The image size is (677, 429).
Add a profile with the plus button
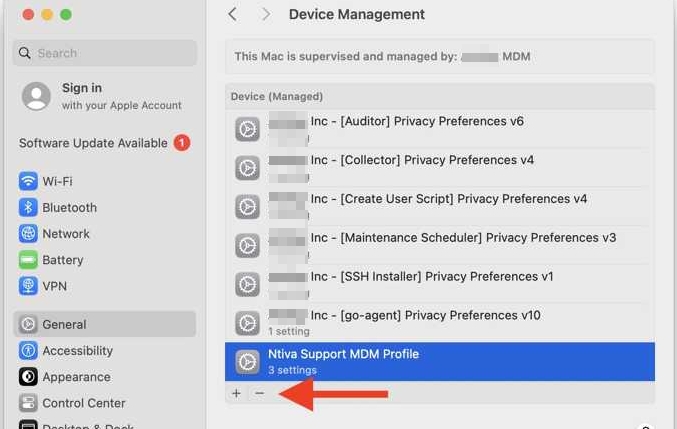click(236, 393)
